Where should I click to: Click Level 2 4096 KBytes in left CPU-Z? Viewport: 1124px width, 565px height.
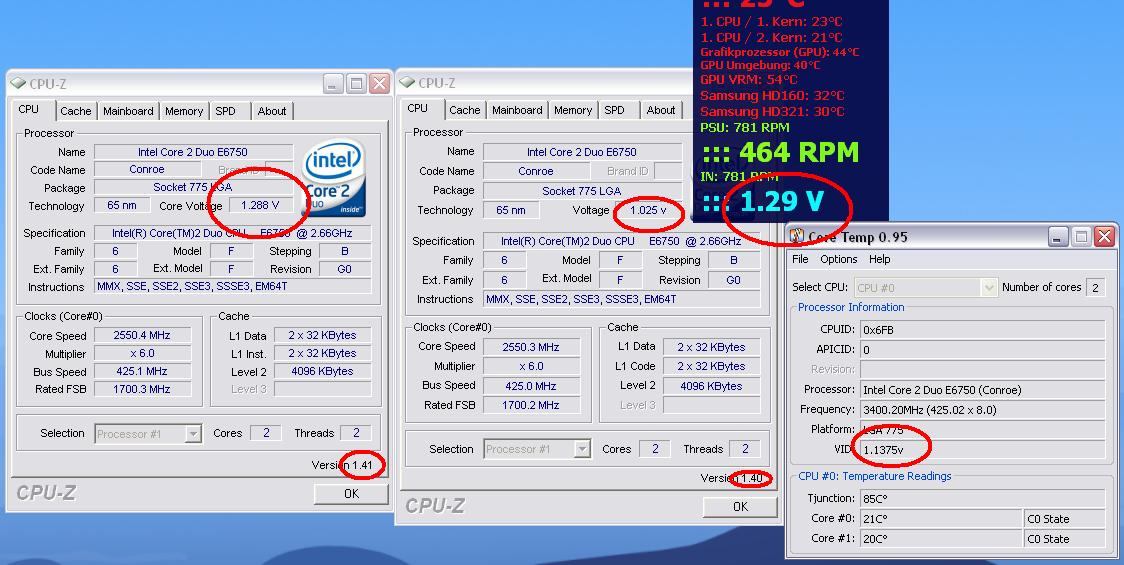pyautogui.click(x=323, y=371)
